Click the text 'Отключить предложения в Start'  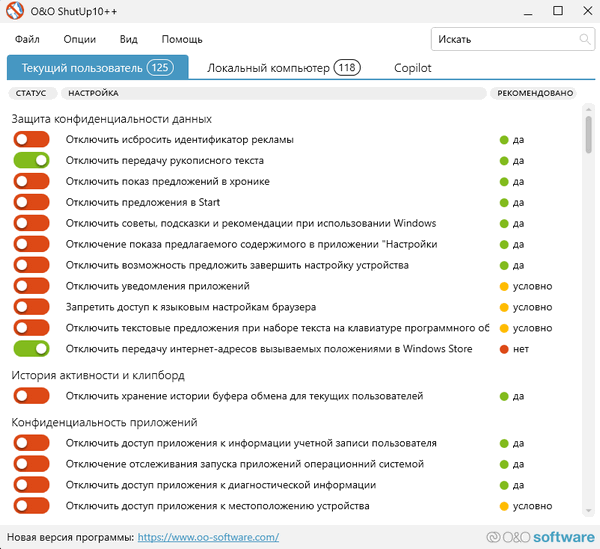coord(143,202)
